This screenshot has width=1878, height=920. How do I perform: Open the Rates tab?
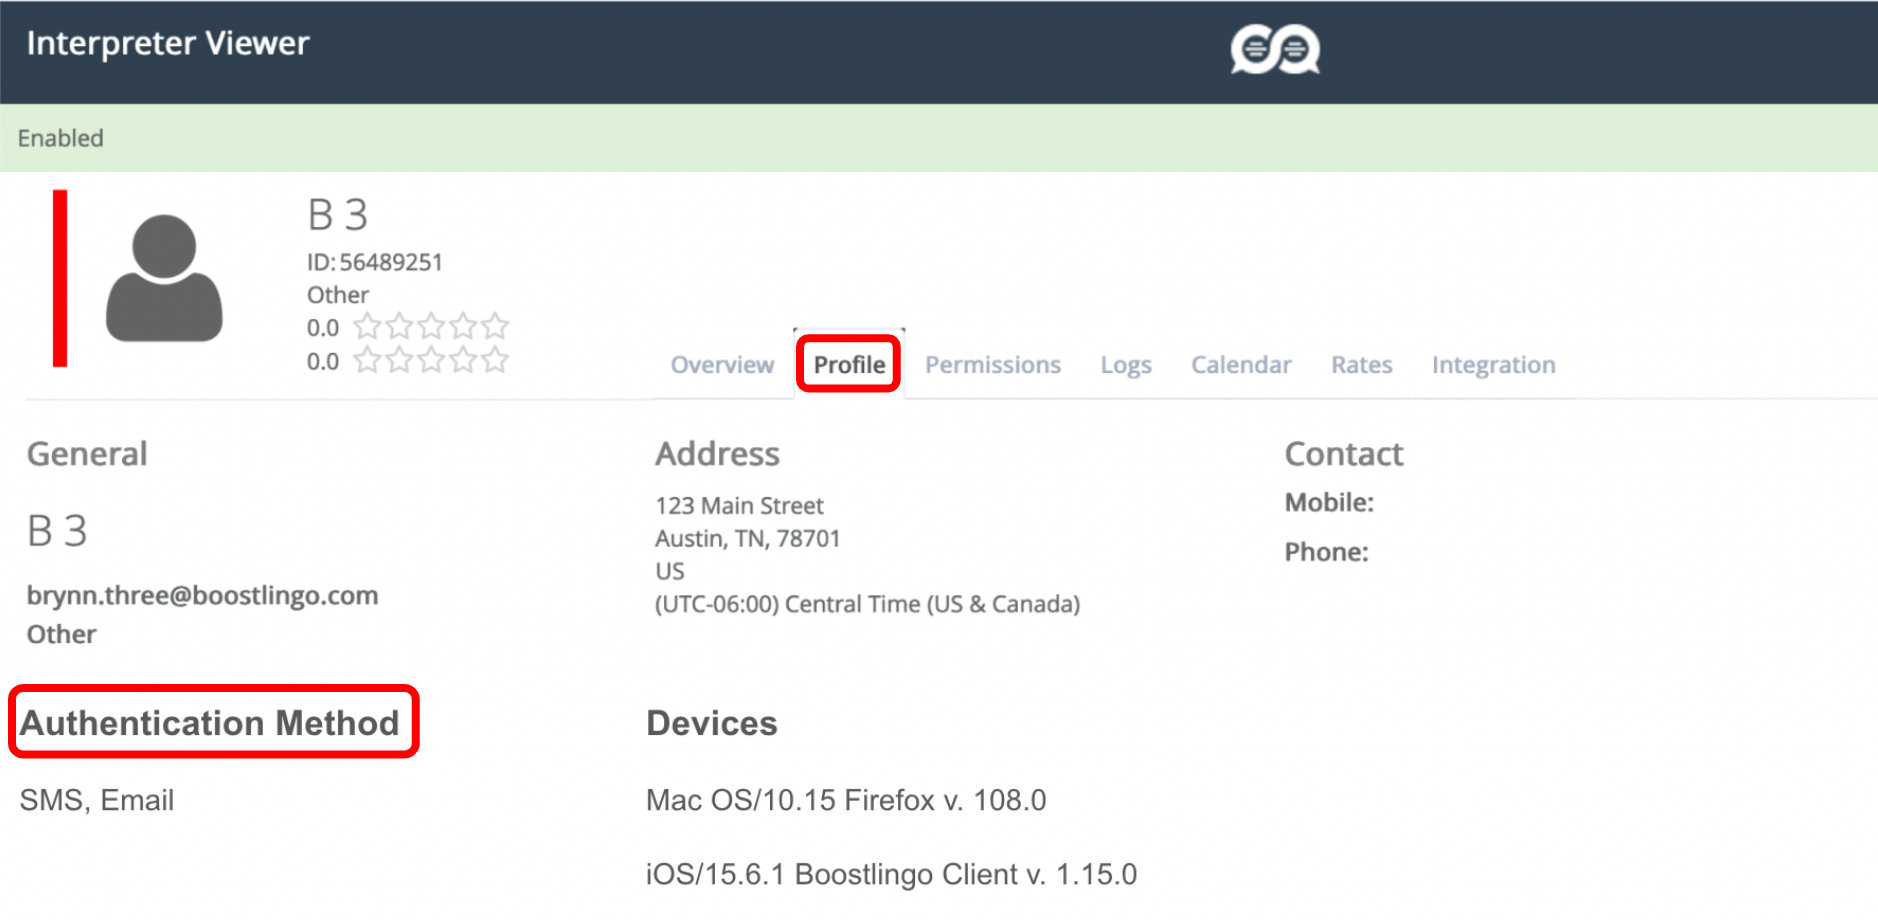point(1361,365)
